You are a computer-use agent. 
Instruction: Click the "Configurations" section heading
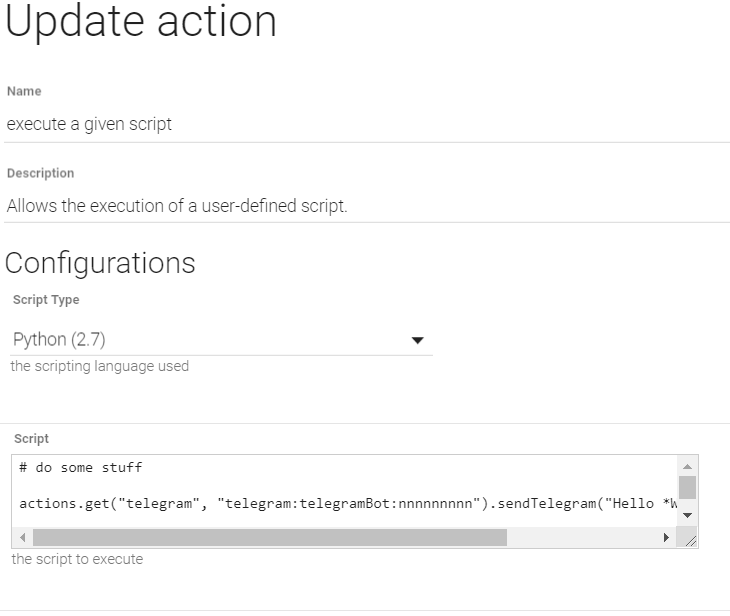coord(100,263)
